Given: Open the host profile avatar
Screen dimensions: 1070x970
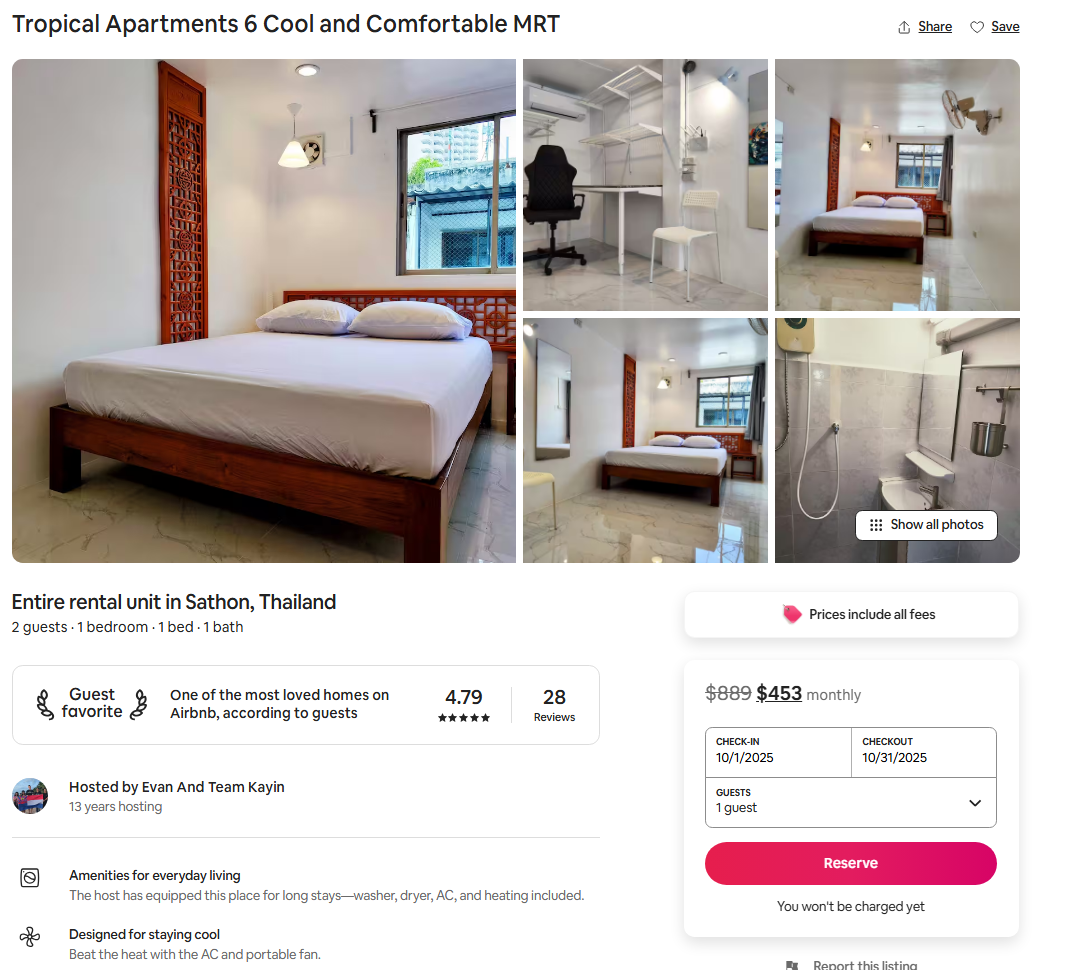Looking at the screenshot, I should pos(30,796).
